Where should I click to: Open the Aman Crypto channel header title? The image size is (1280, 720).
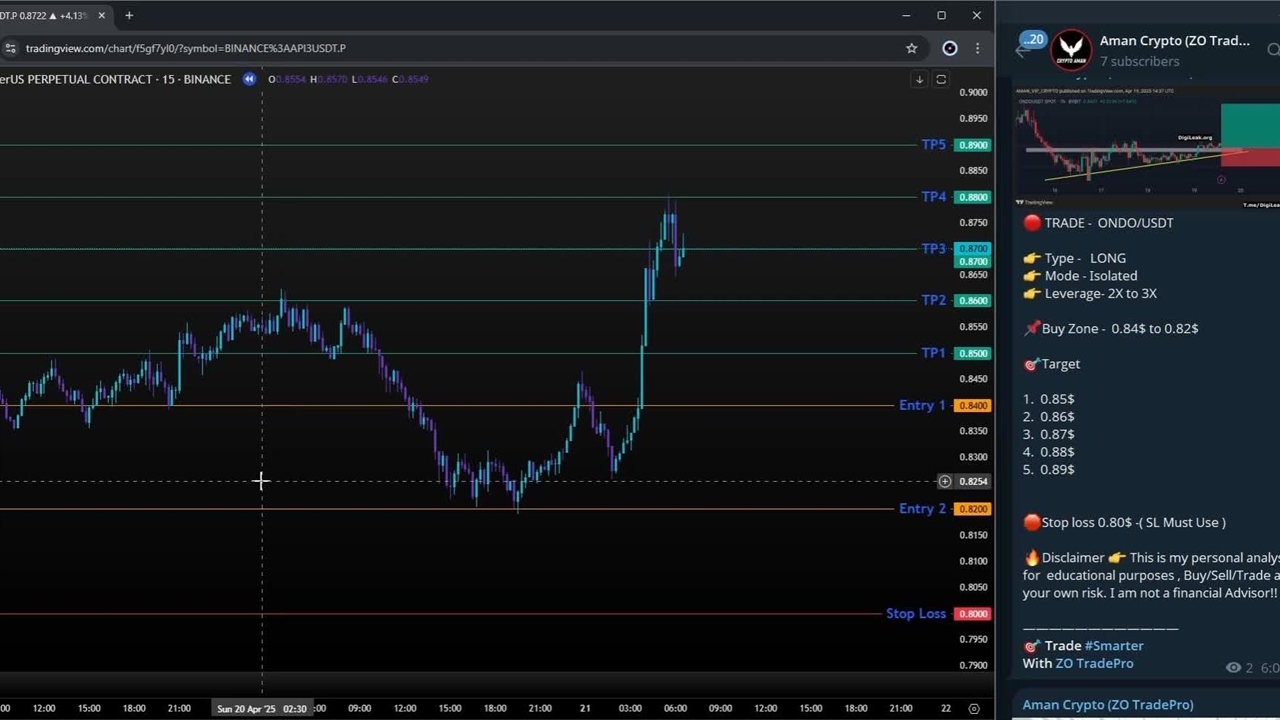[x=1174, y=41]
